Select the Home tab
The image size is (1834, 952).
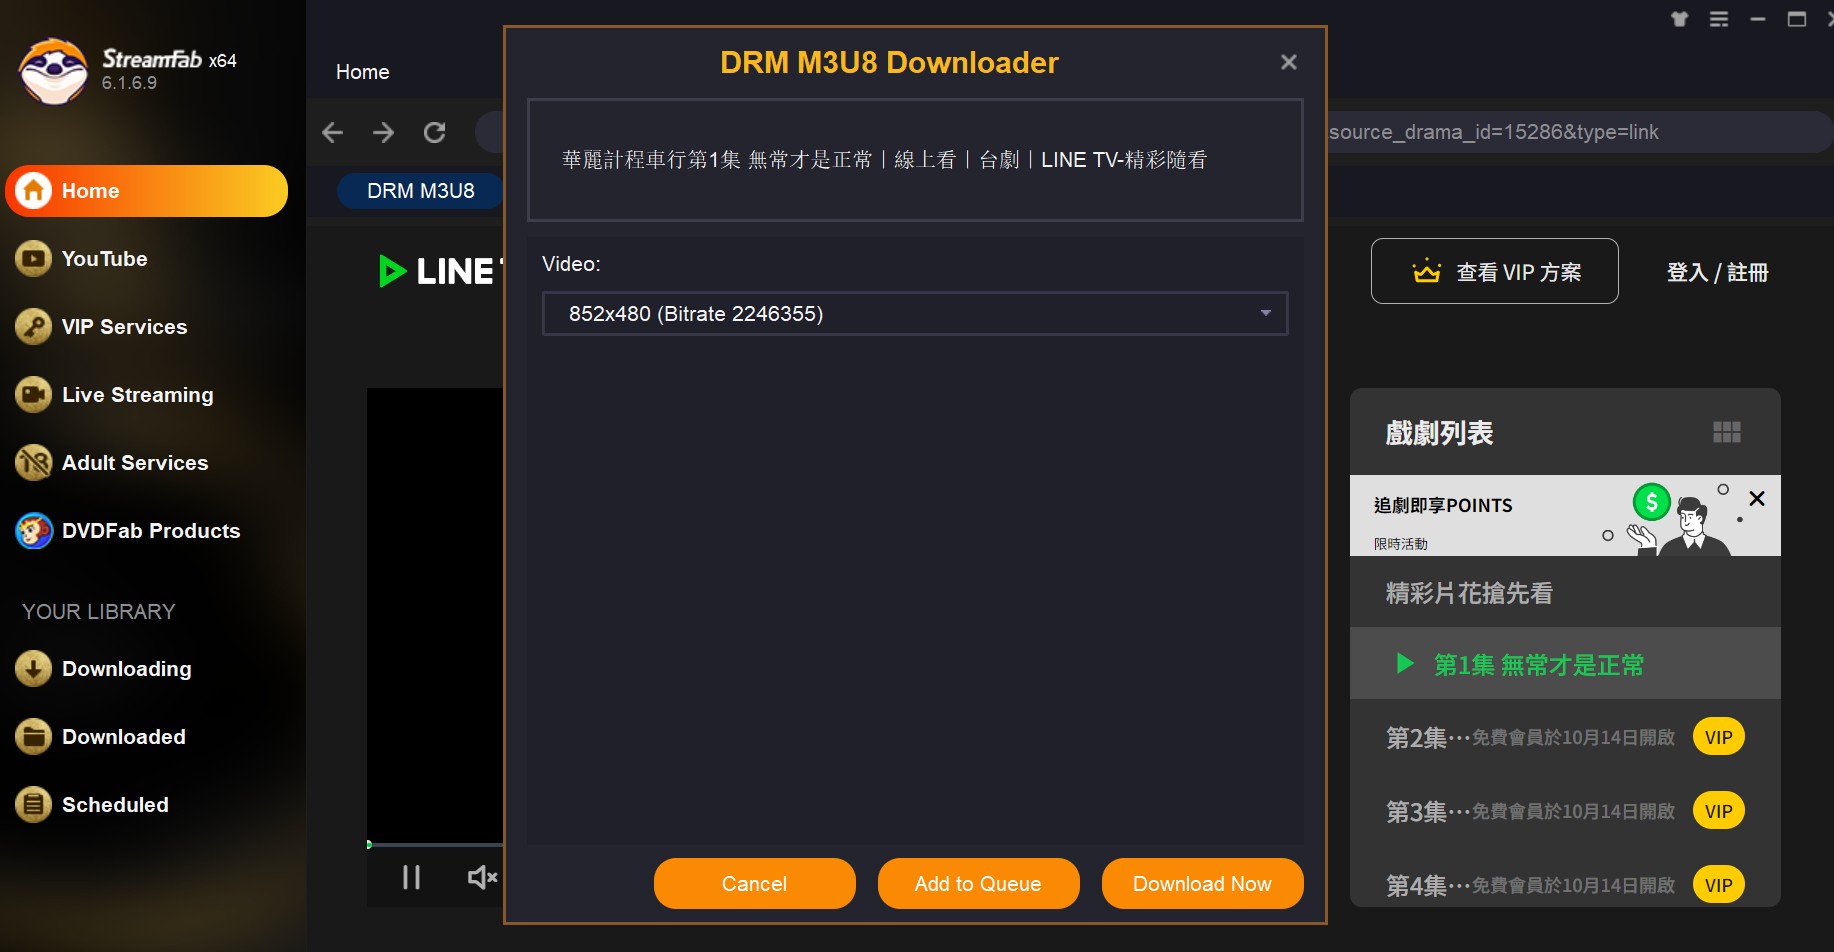click(363, 72)
